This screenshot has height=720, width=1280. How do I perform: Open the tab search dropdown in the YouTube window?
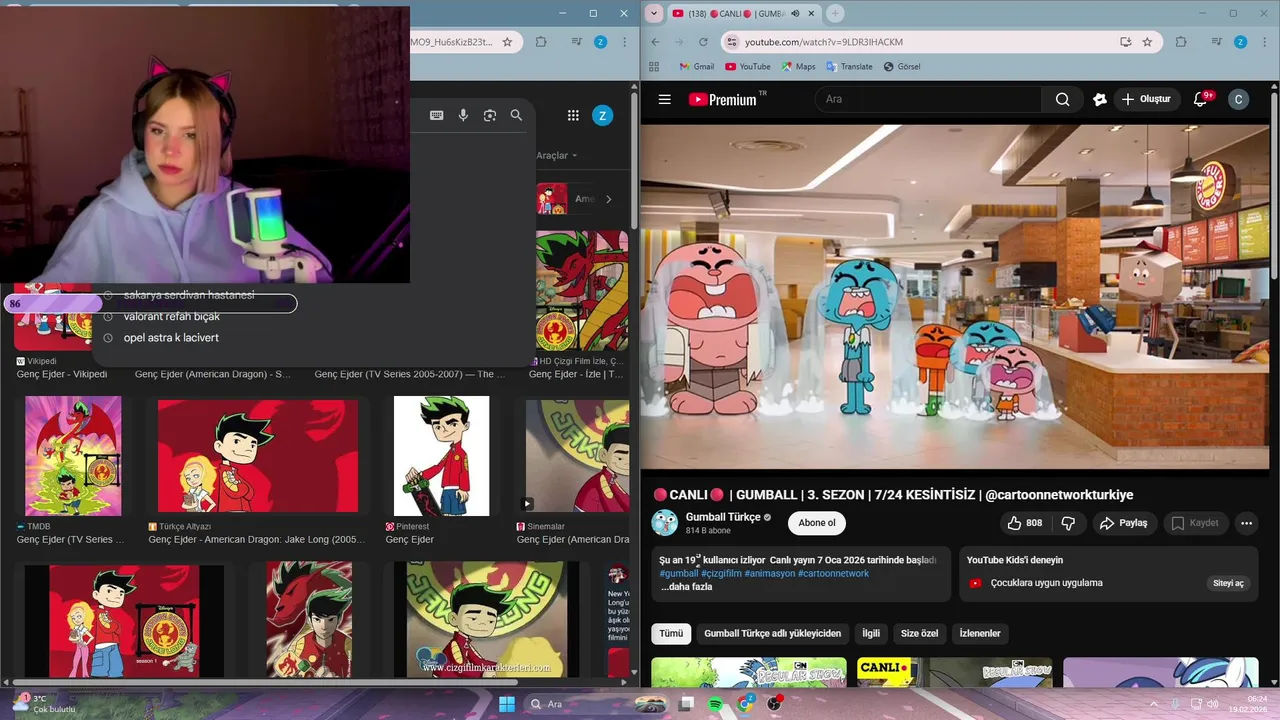(654, 13)
